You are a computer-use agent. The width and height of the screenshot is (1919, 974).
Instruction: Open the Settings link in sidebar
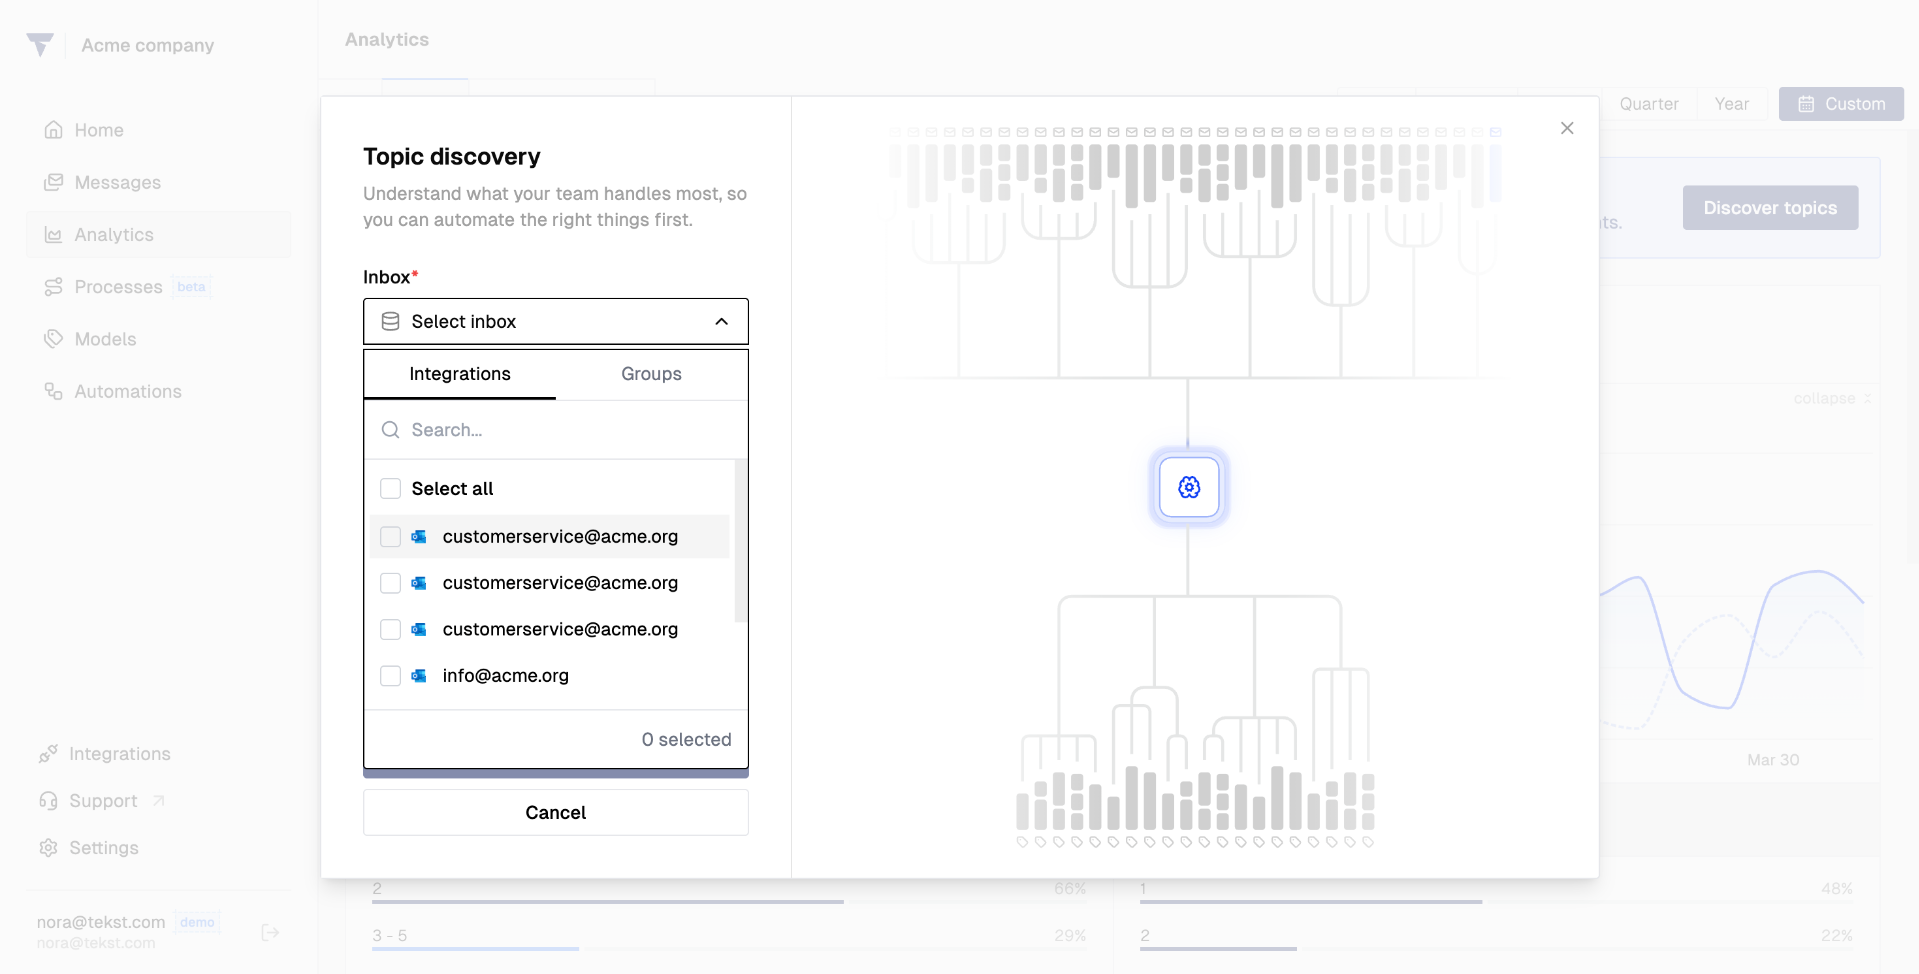tap(104, 848)
